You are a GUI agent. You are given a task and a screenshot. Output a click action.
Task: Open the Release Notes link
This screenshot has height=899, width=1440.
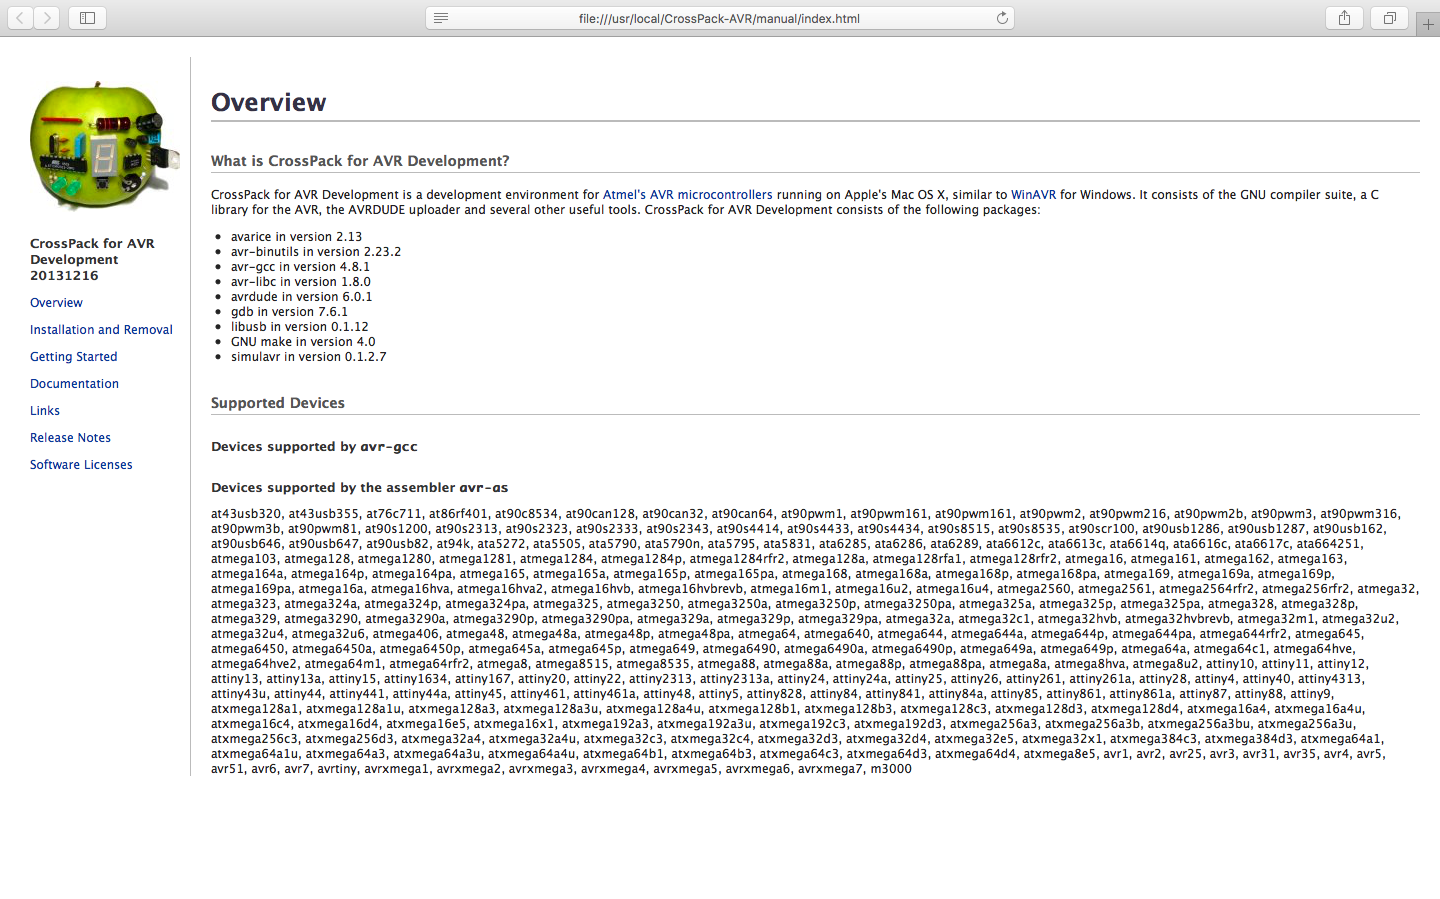click(x=70, y=438)
